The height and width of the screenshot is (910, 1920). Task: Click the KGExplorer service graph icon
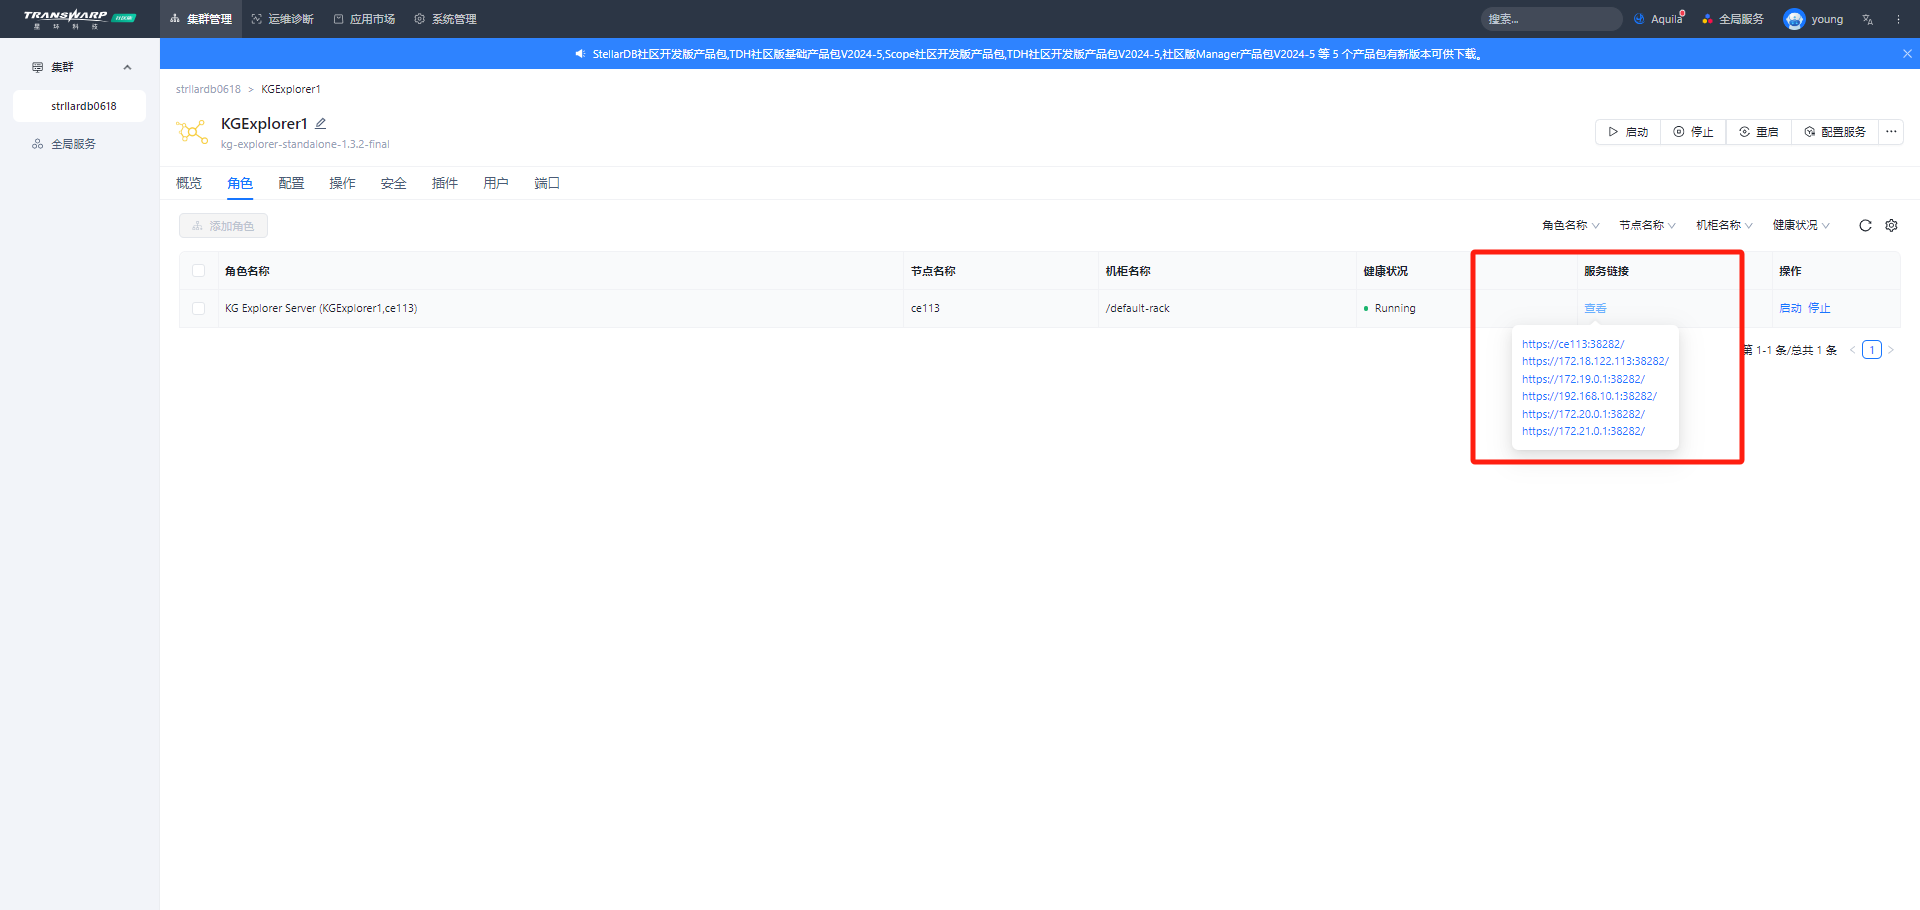(x=192, y=131)
